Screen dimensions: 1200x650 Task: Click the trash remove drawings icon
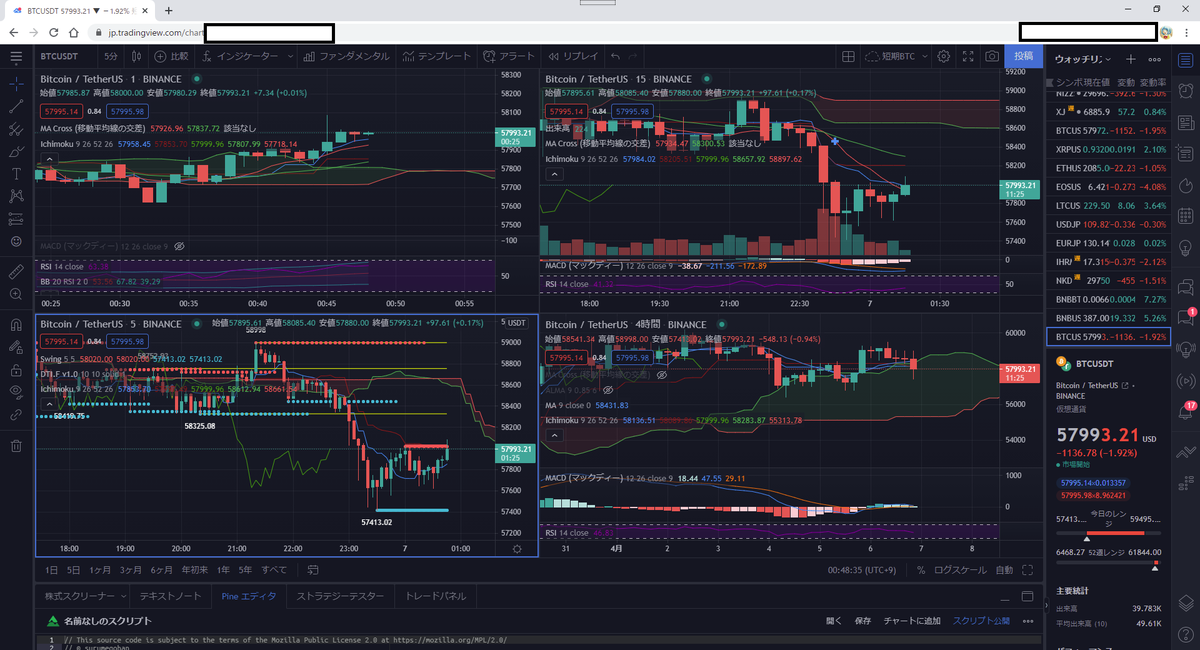tap(15, 446)
